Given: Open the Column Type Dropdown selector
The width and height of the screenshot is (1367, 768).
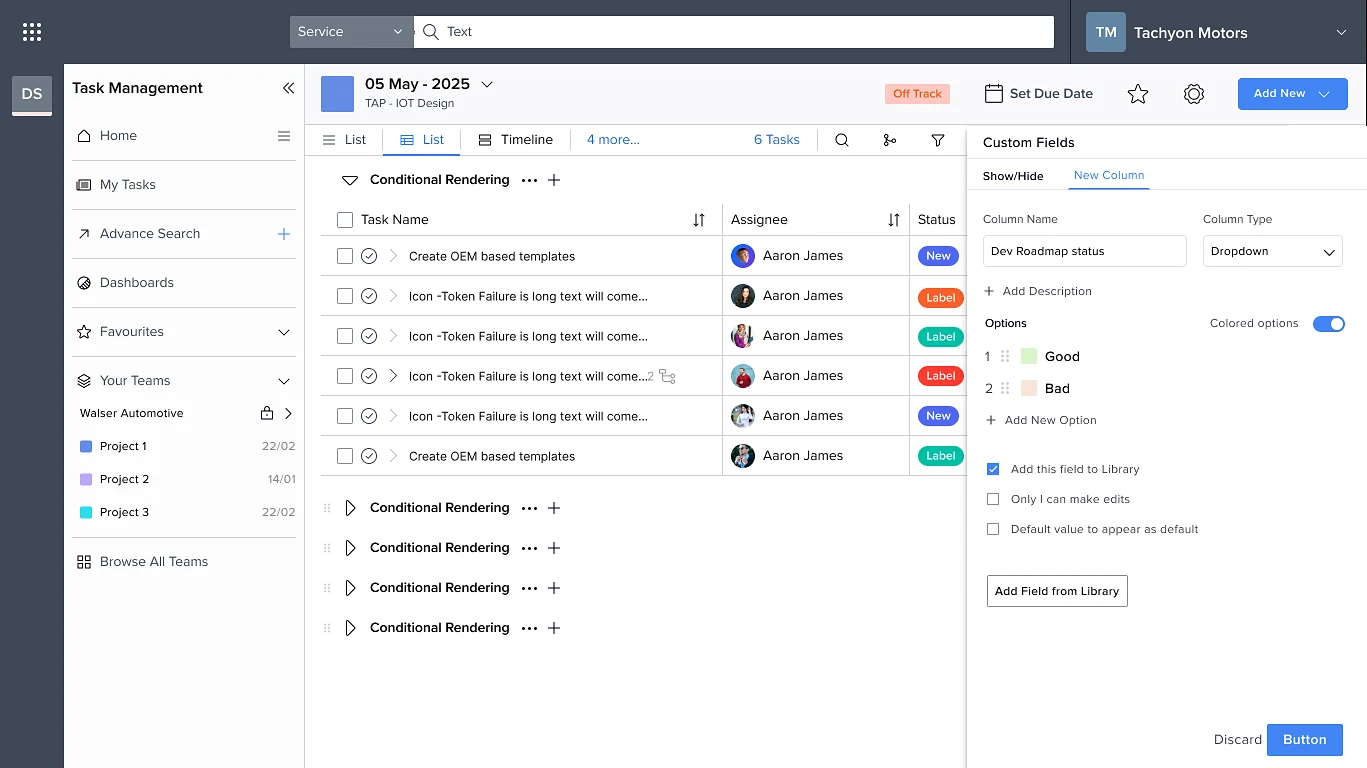Looking at the screenshot, I should (1273, 251).
